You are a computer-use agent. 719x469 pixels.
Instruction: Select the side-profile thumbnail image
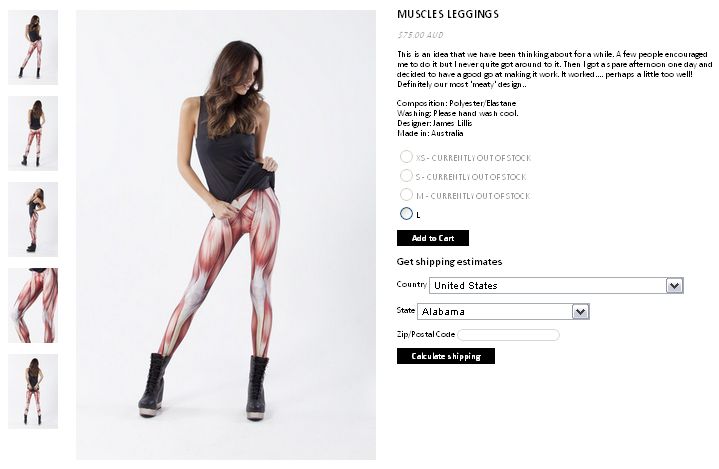[x=33, y=219]
